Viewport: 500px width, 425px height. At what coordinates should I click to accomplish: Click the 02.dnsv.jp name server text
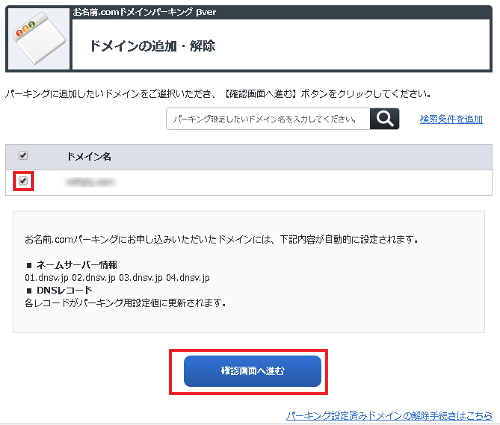[94, 278]
